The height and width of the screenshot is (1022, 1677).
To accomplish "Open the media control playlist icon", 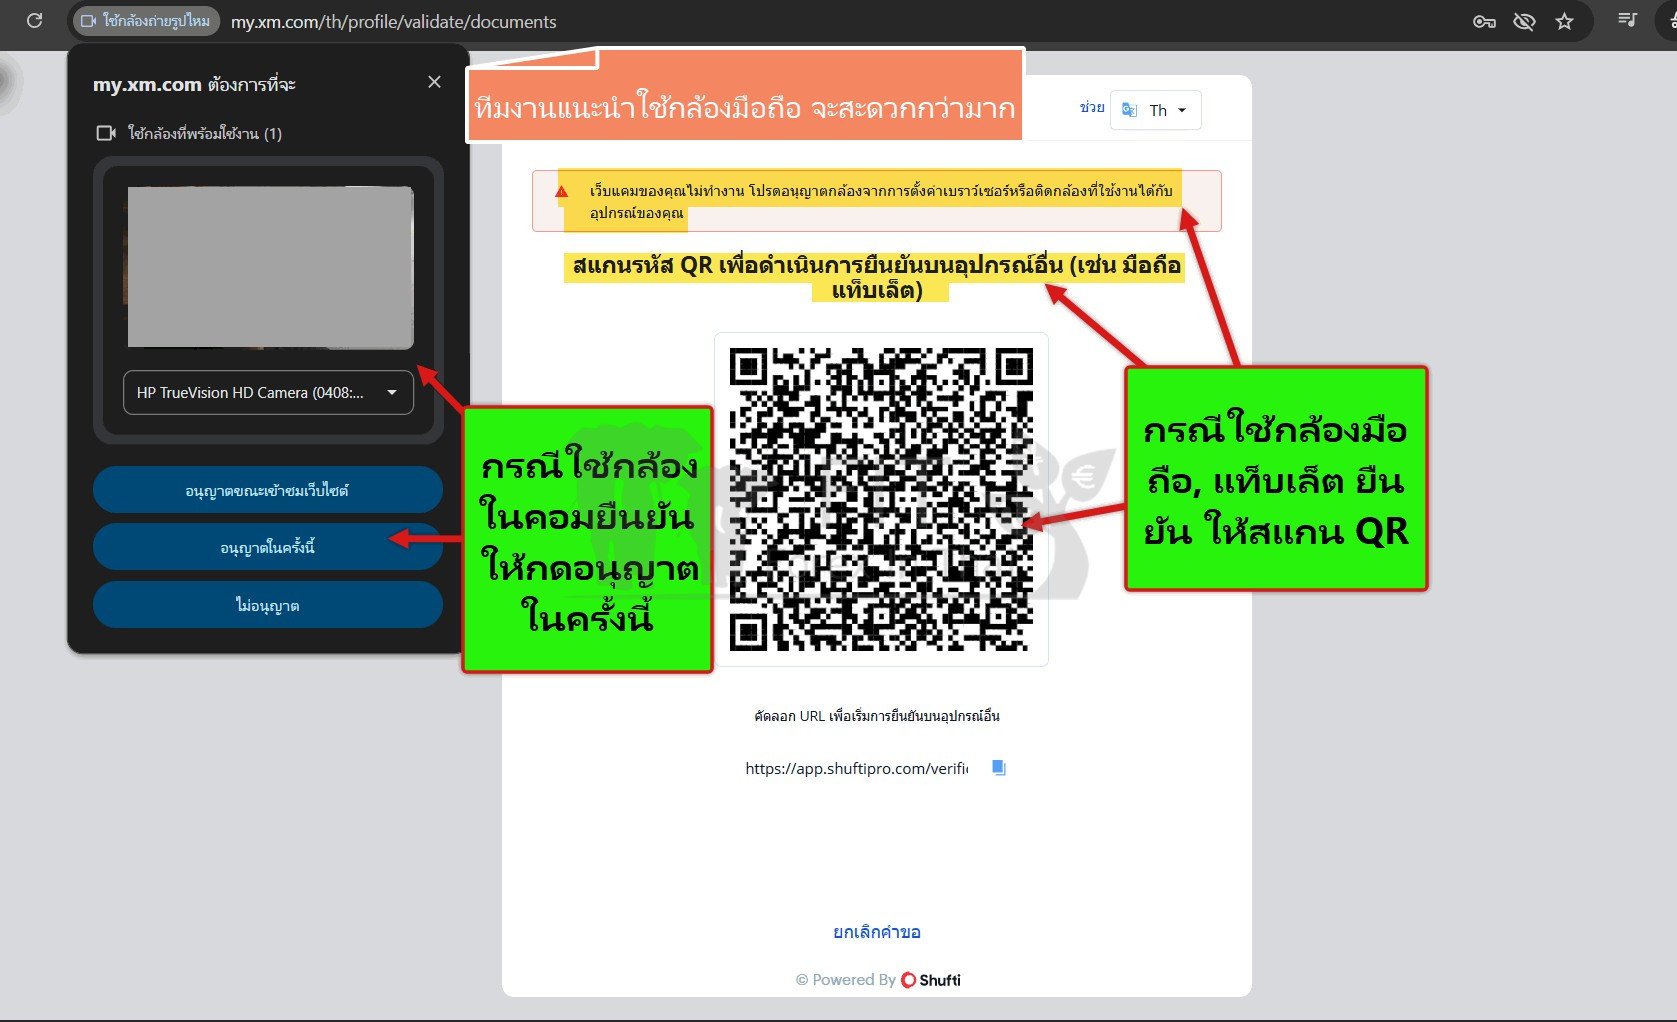I will tap(1627, 20).
